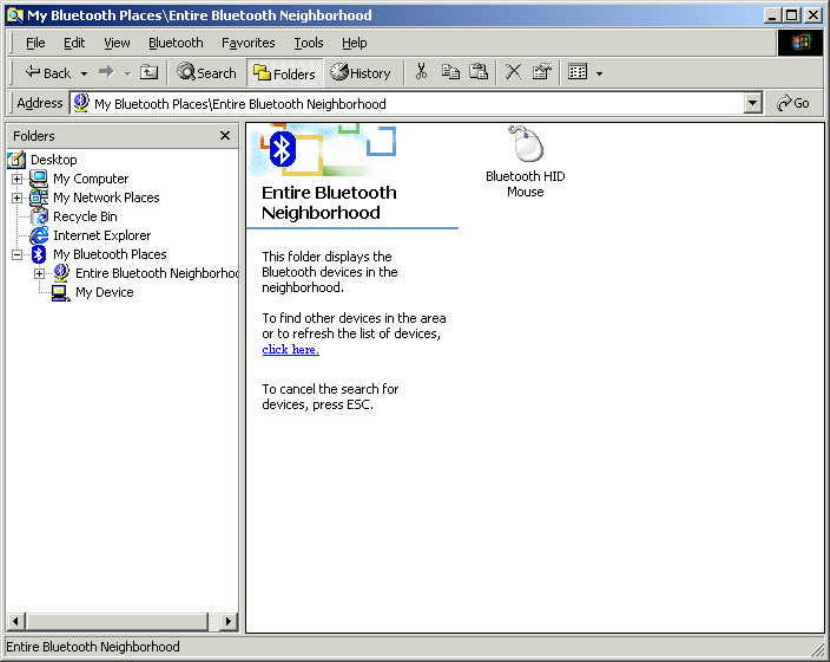The height and width of the screenshot is (662, 830).
Task: Click the title bar window icon
Action: [15, 15]
